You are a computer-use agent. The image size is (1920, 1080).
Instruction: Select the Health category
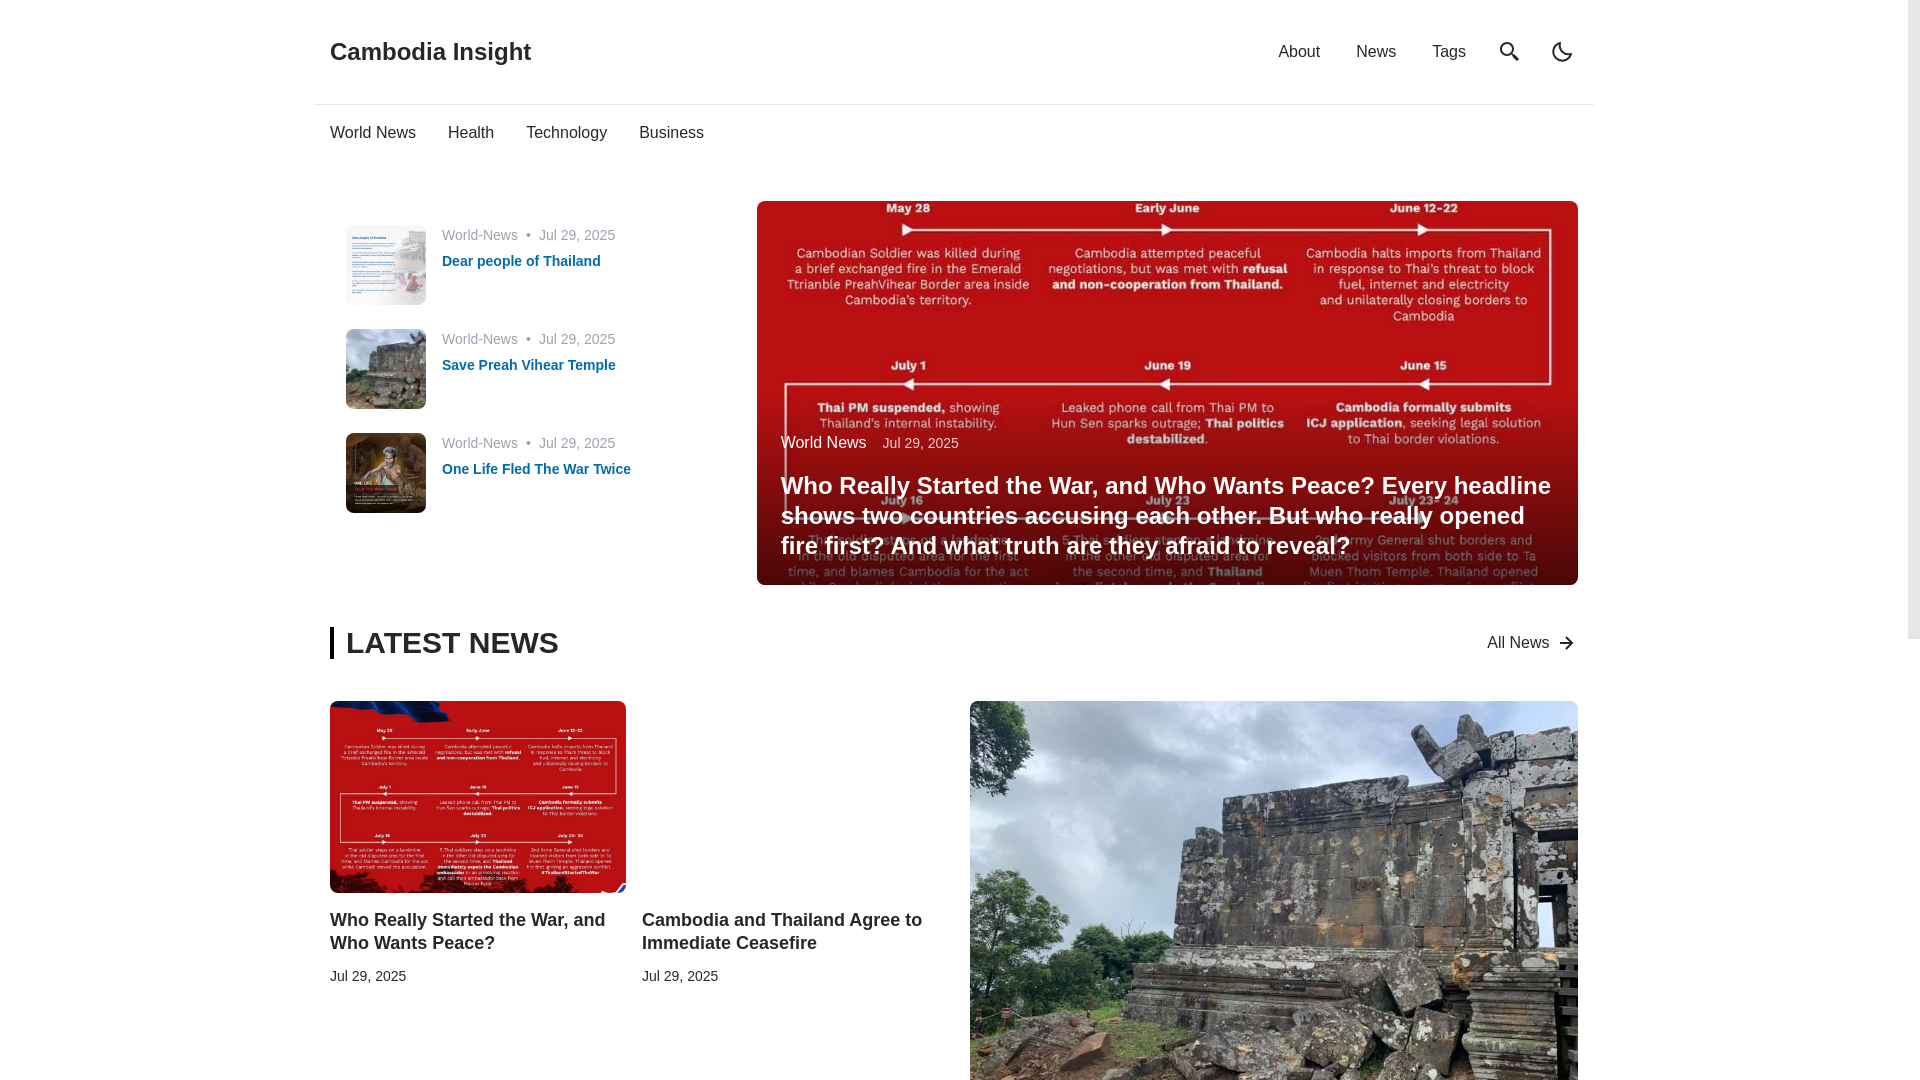(x=471, y=133)
